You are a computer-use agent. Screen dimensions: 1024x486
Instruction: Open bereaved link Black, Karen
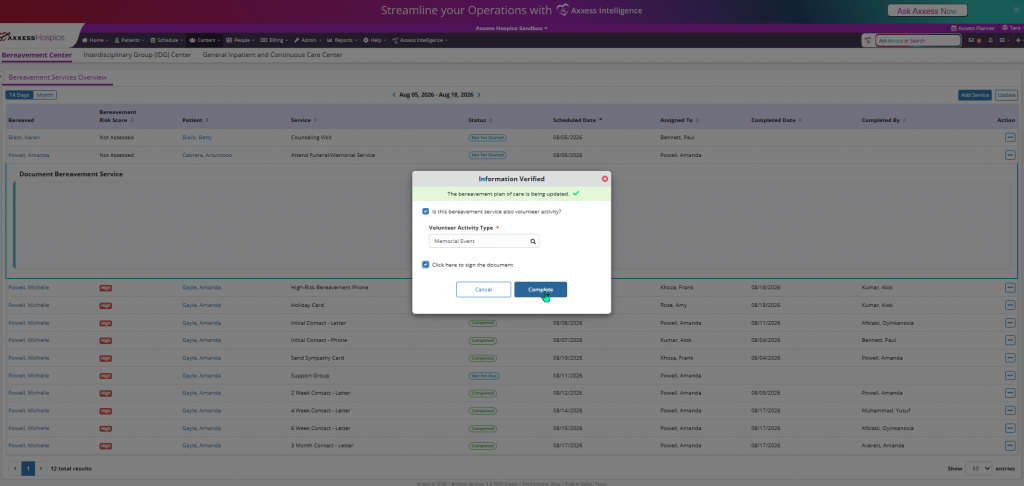tap(24, 138)
